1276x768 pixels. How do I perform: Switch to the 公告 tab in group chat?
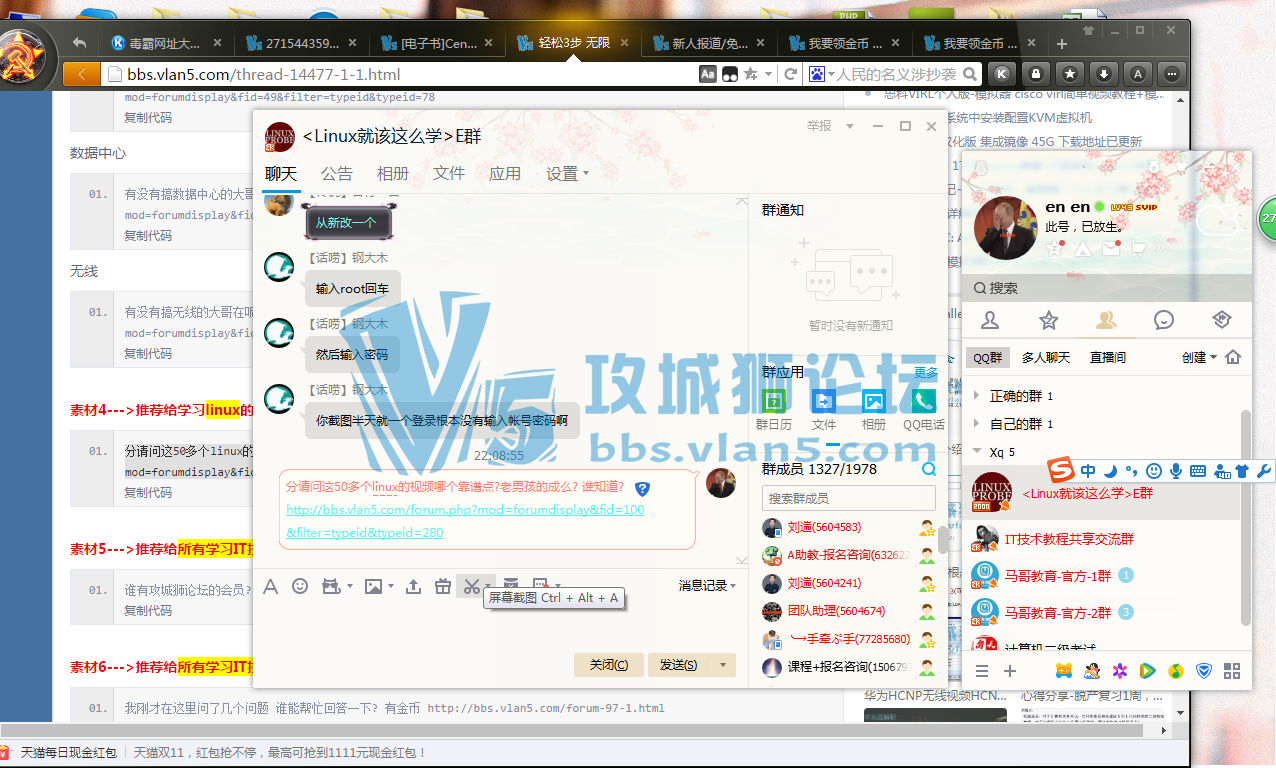337,173
